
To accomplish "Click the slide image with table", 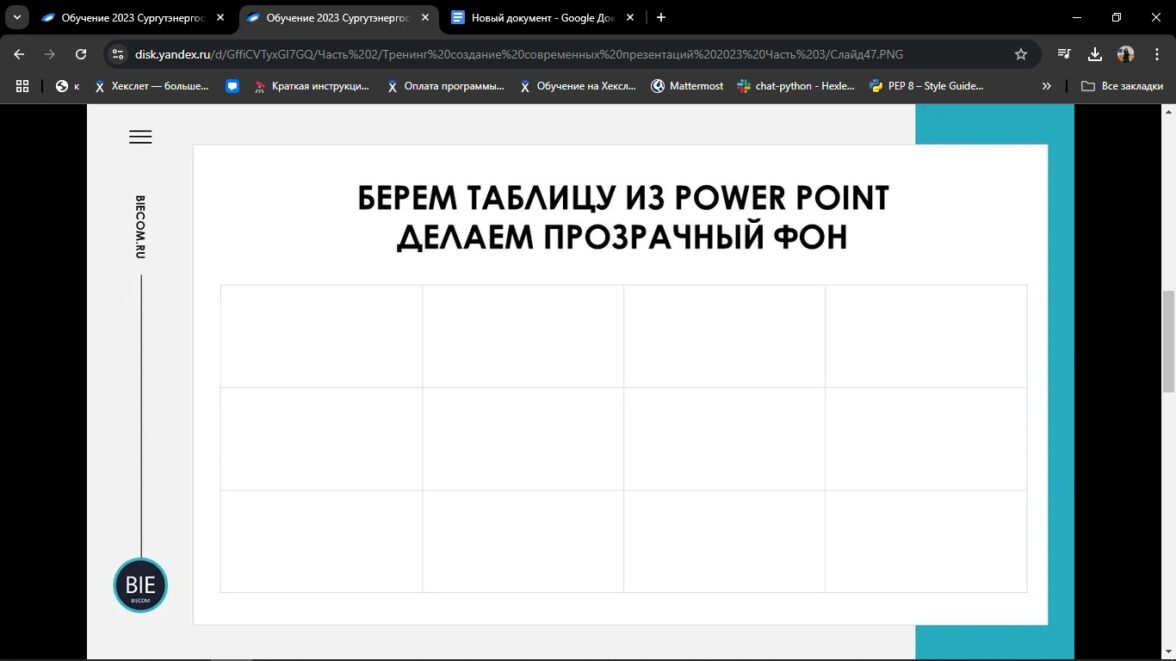I will tap(580, 382).
